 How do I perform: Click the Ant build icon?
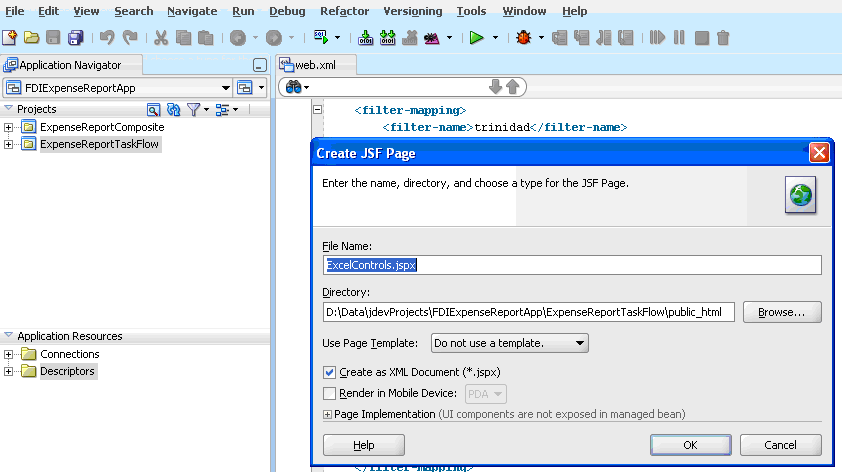point(432,38)
